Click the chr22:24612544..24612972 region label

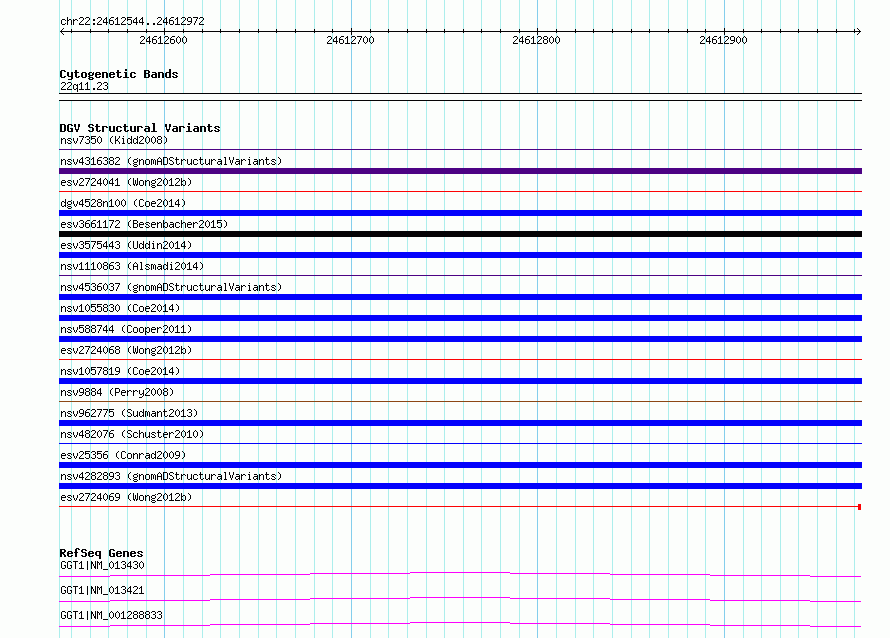coord(132,21)
